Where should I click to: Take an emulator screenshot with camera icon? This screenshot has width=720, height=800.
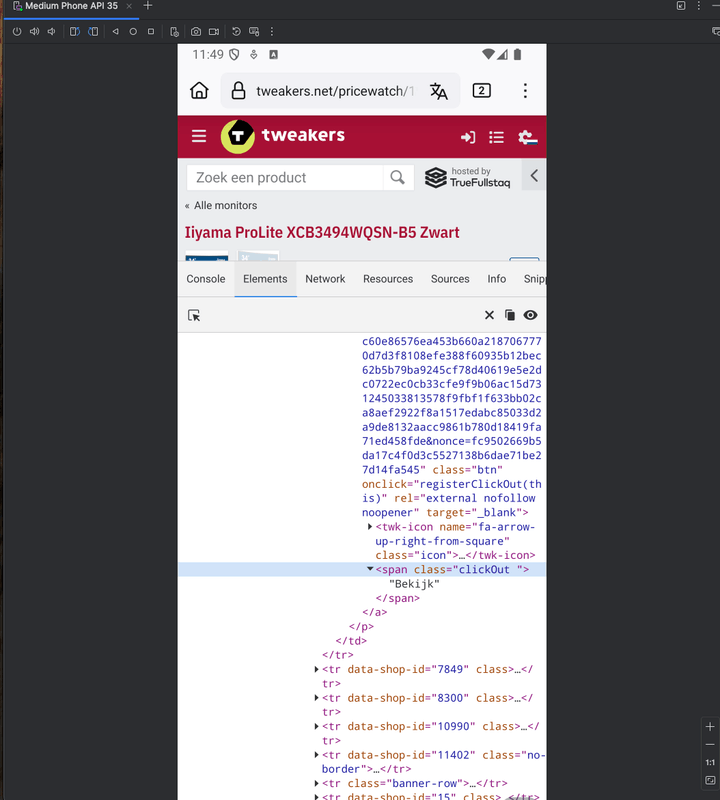click(x=195, y=32)
